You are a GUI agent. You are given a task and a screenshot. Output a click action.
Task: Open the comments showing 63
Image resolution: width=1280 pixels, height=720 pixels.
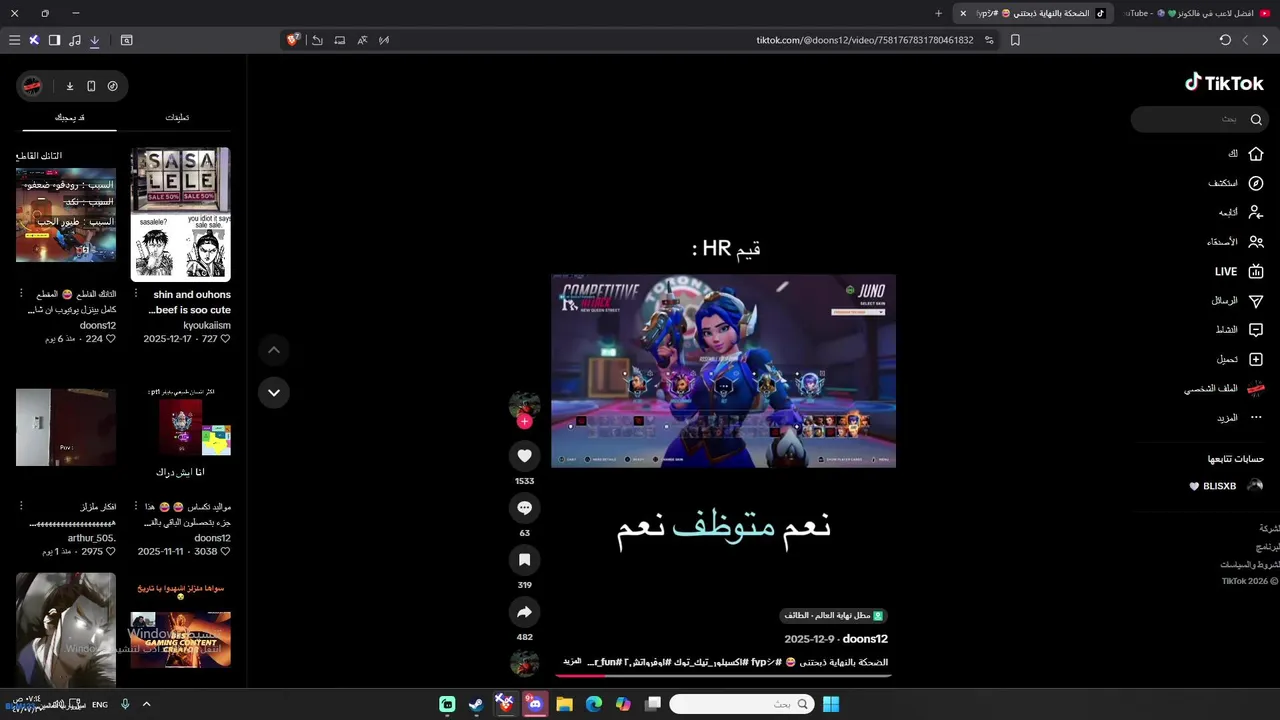pyautogui.click(x=524, y=508)
